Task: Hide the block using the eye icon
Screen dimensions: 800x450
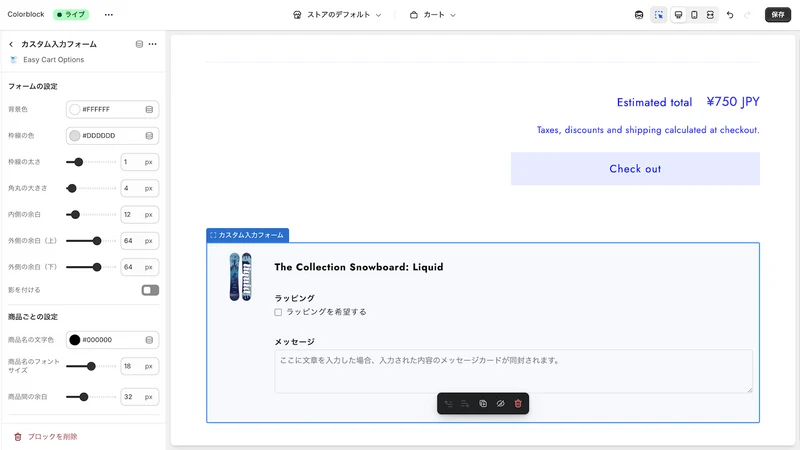Action: coord(501,404)
